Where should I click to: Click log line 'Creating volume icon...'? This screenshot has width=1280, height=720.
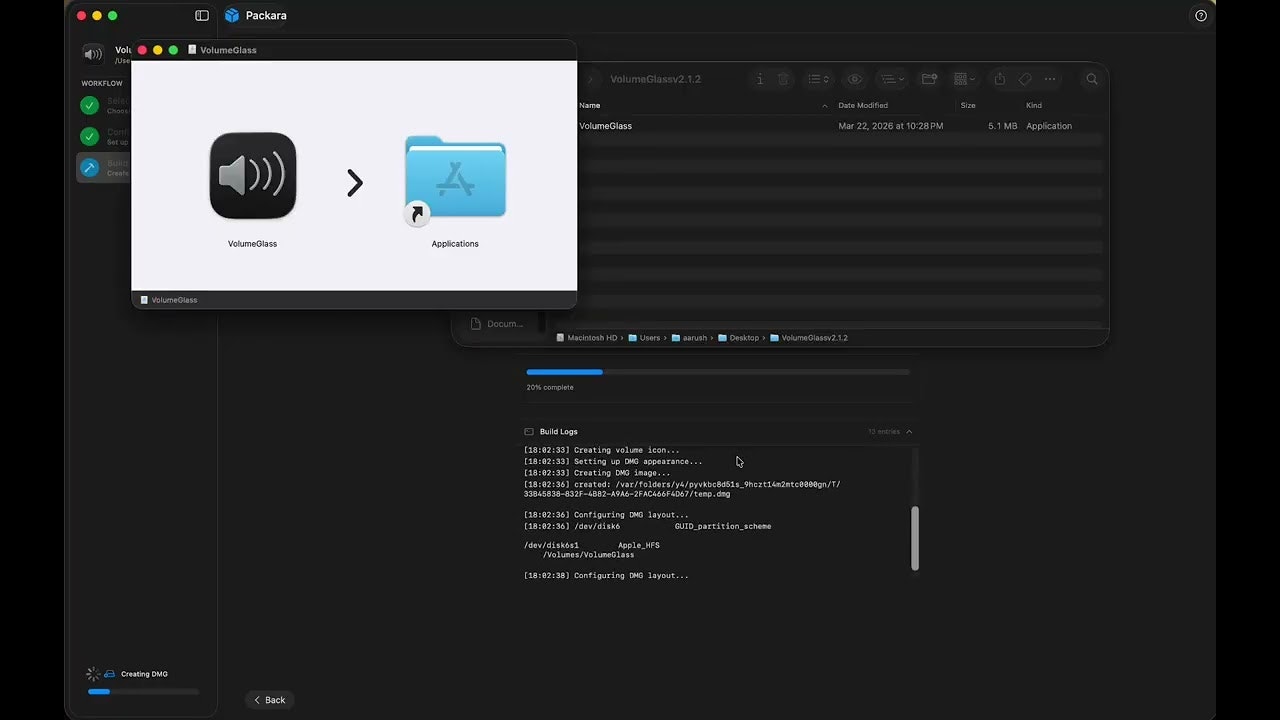click(602, 450)
